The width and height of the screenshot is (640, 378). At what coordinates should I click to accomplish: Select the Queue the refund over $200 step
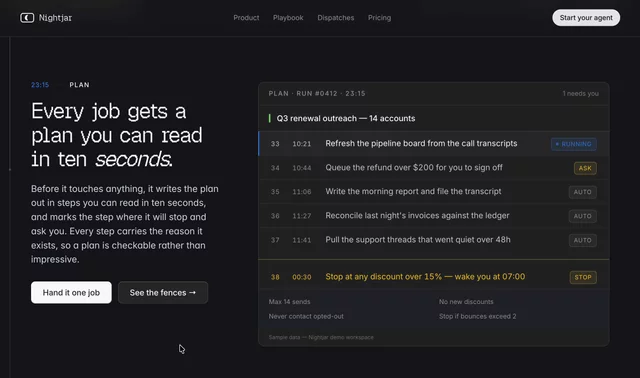pos(434,168)
